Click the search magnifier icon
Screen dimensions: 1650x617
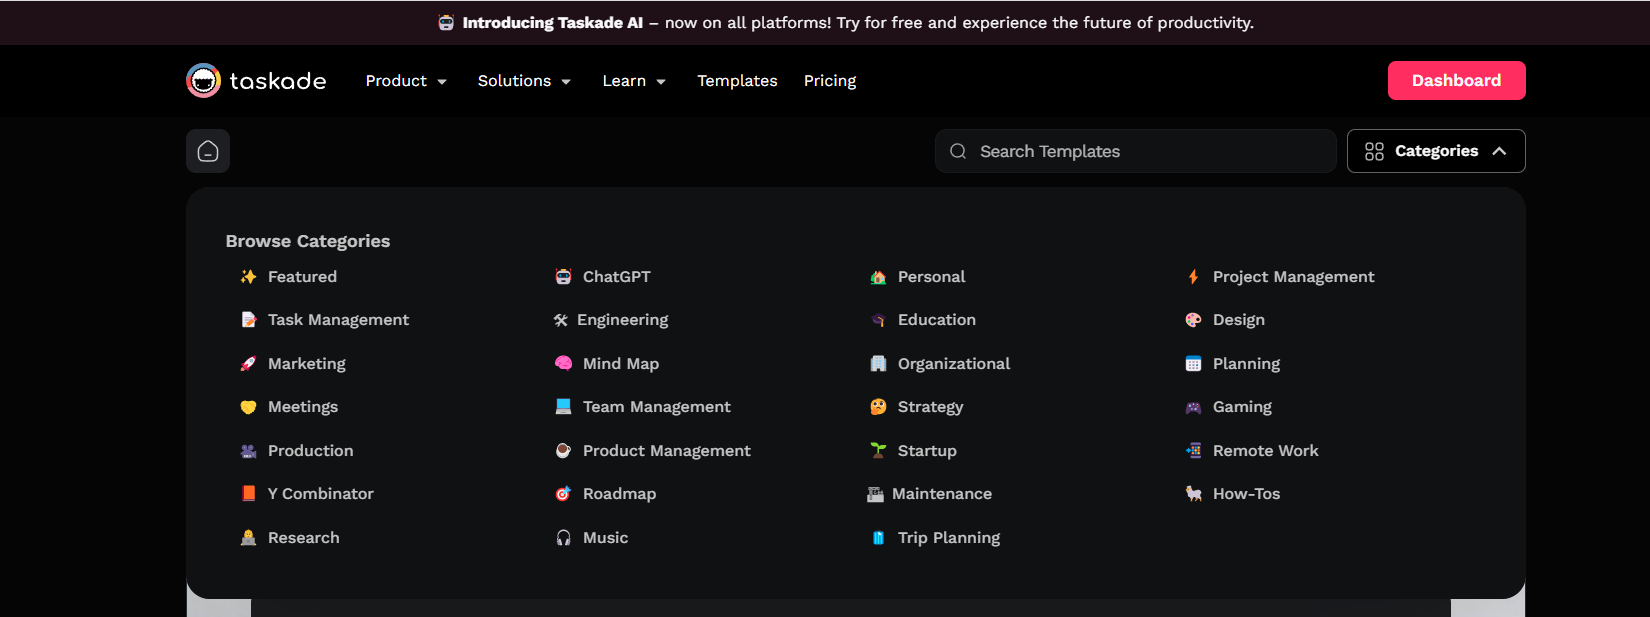(958, 151)
